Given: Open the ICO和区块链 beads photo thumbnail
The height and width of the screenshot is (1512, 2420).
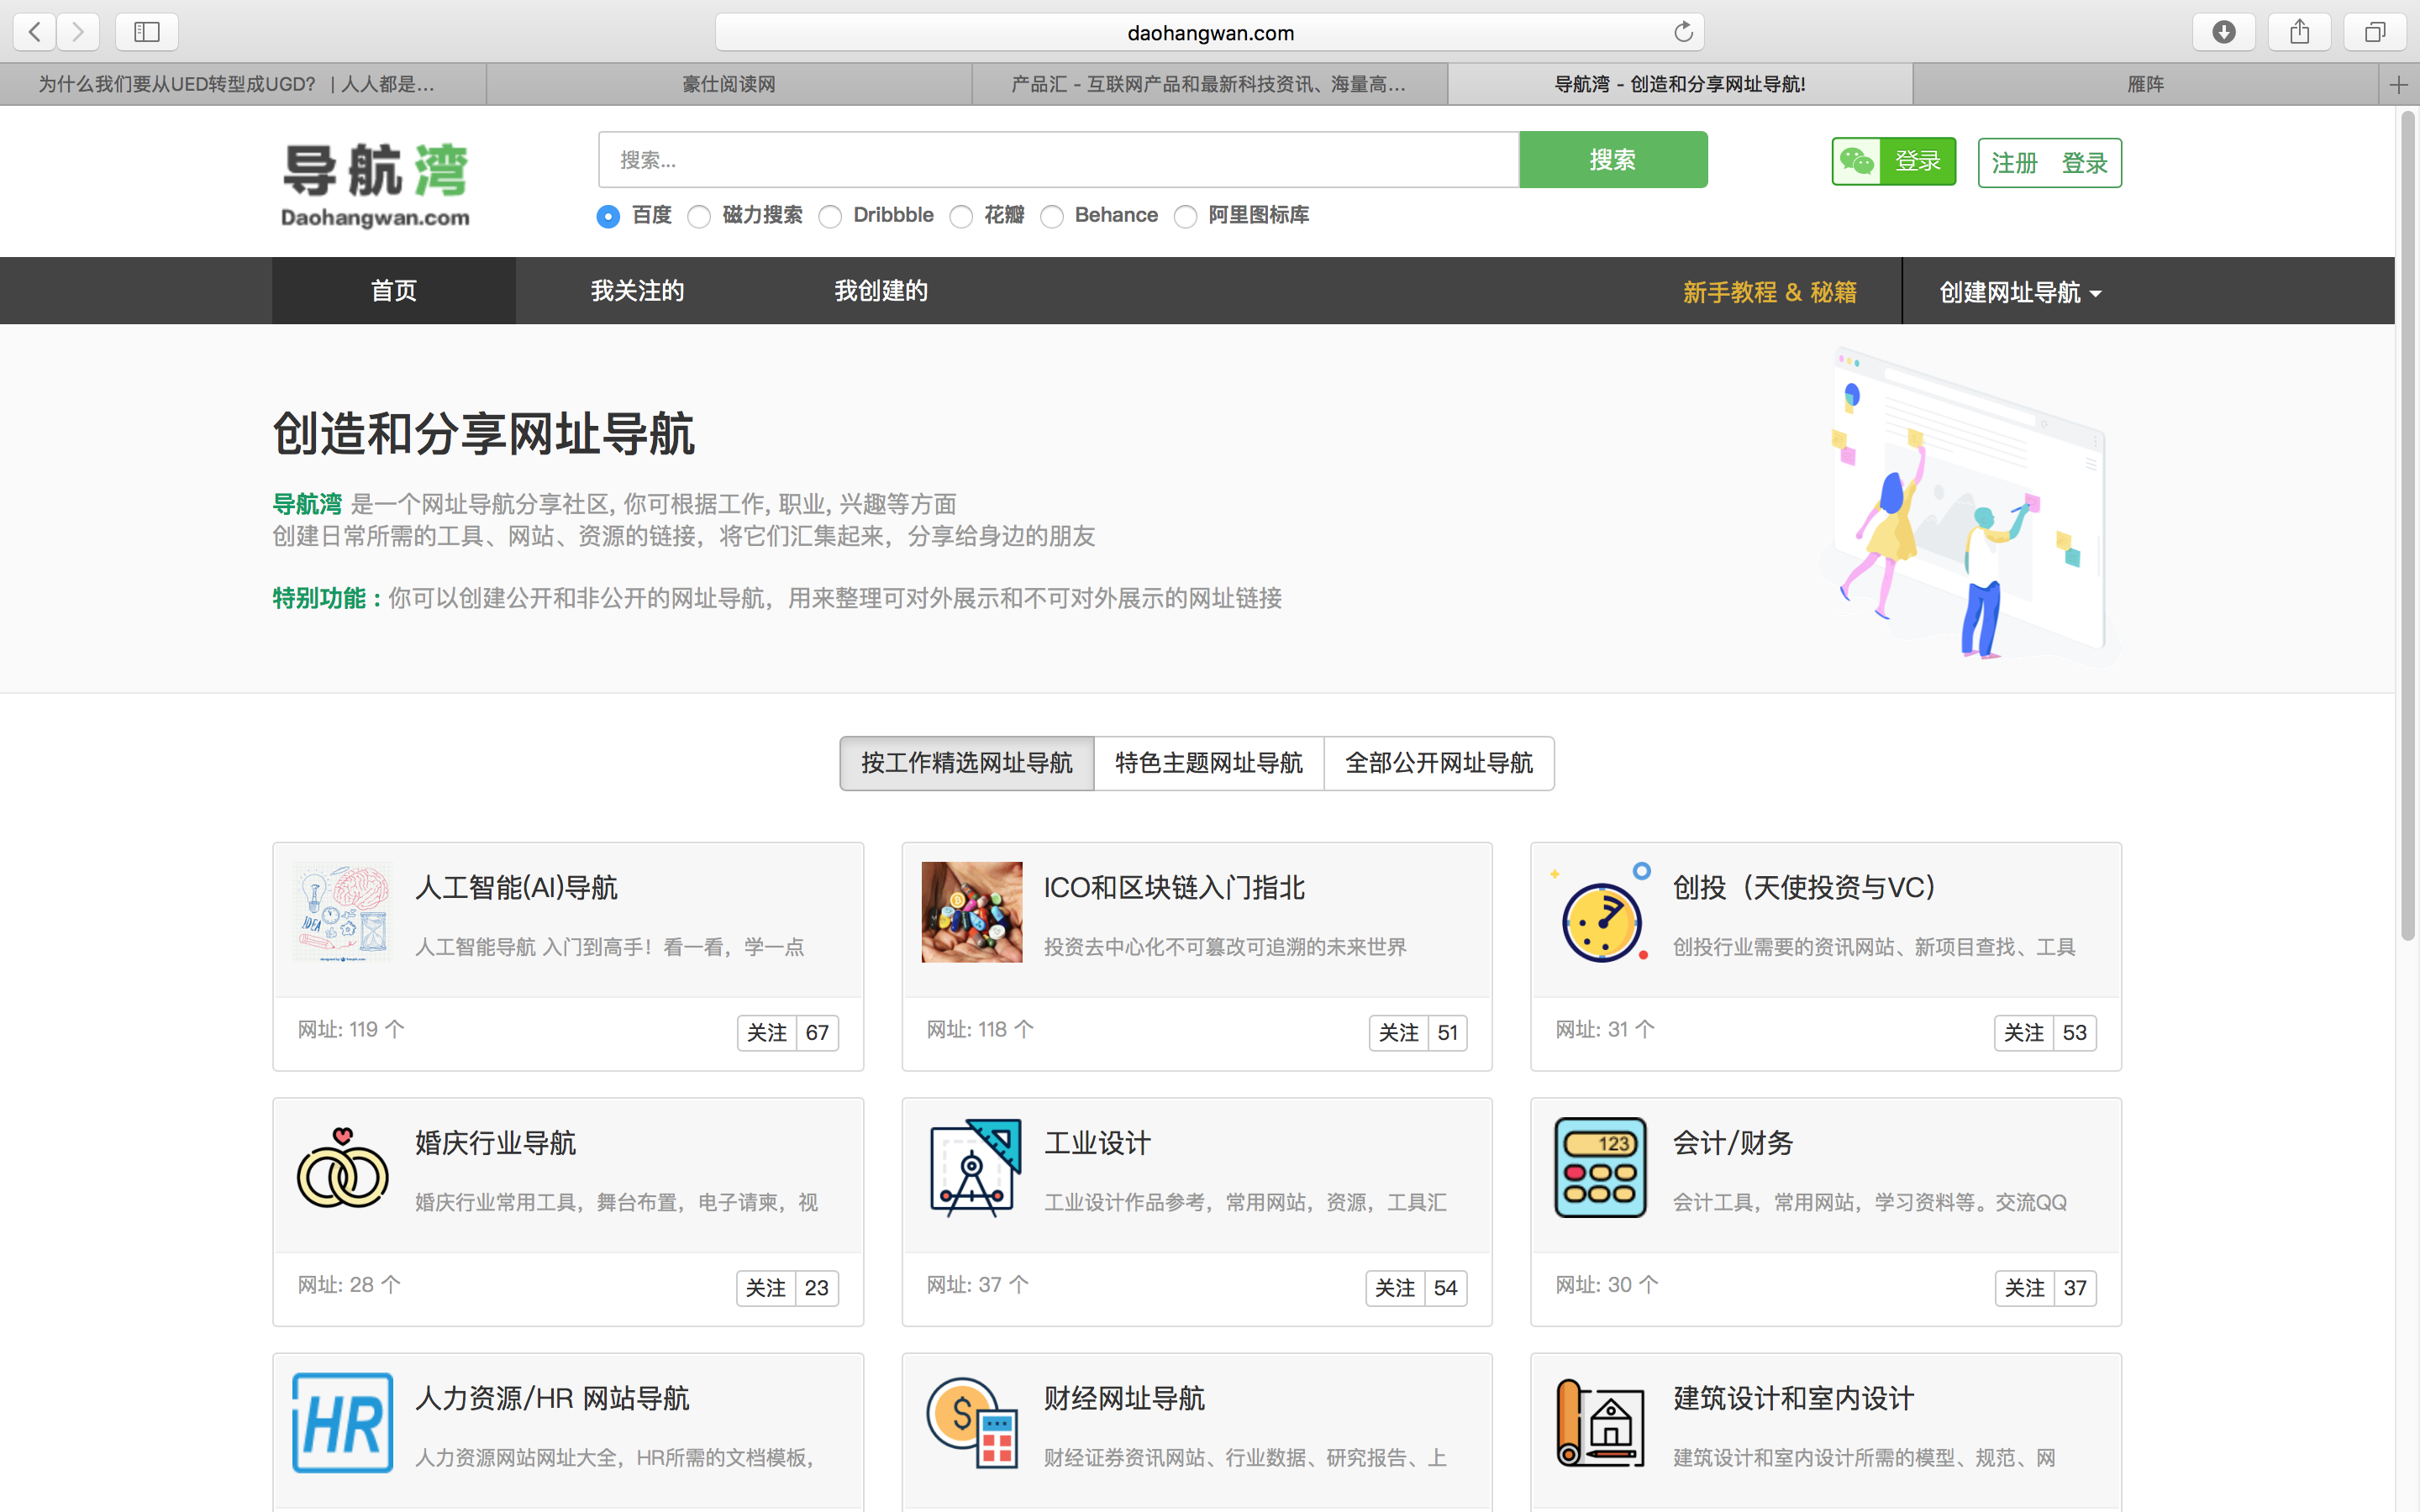Looking at the screenshot, I should pos(972,912).
